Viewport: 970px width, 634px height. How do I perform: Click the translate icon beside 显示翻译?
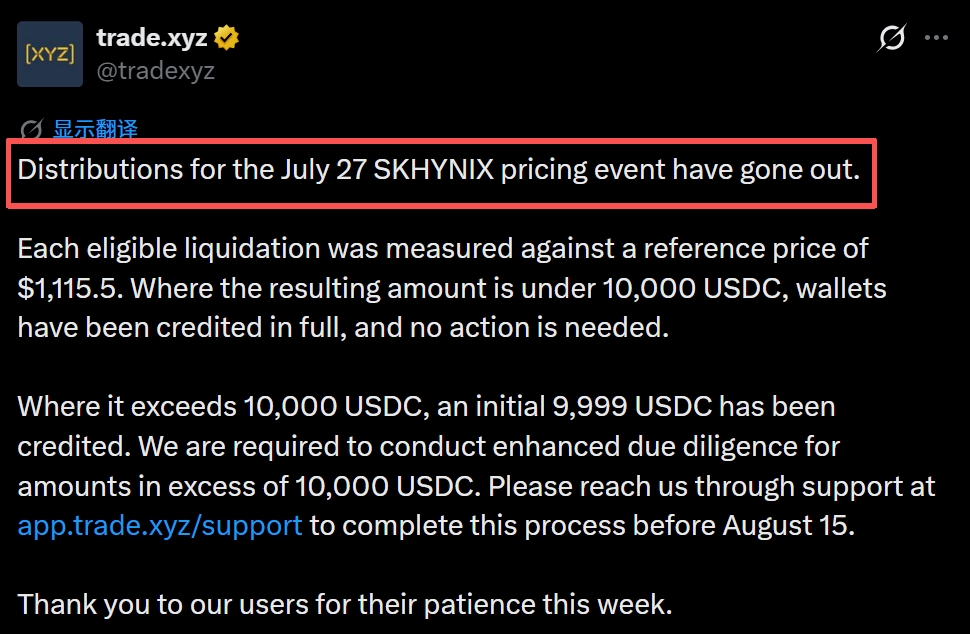[x=32, y=129]
